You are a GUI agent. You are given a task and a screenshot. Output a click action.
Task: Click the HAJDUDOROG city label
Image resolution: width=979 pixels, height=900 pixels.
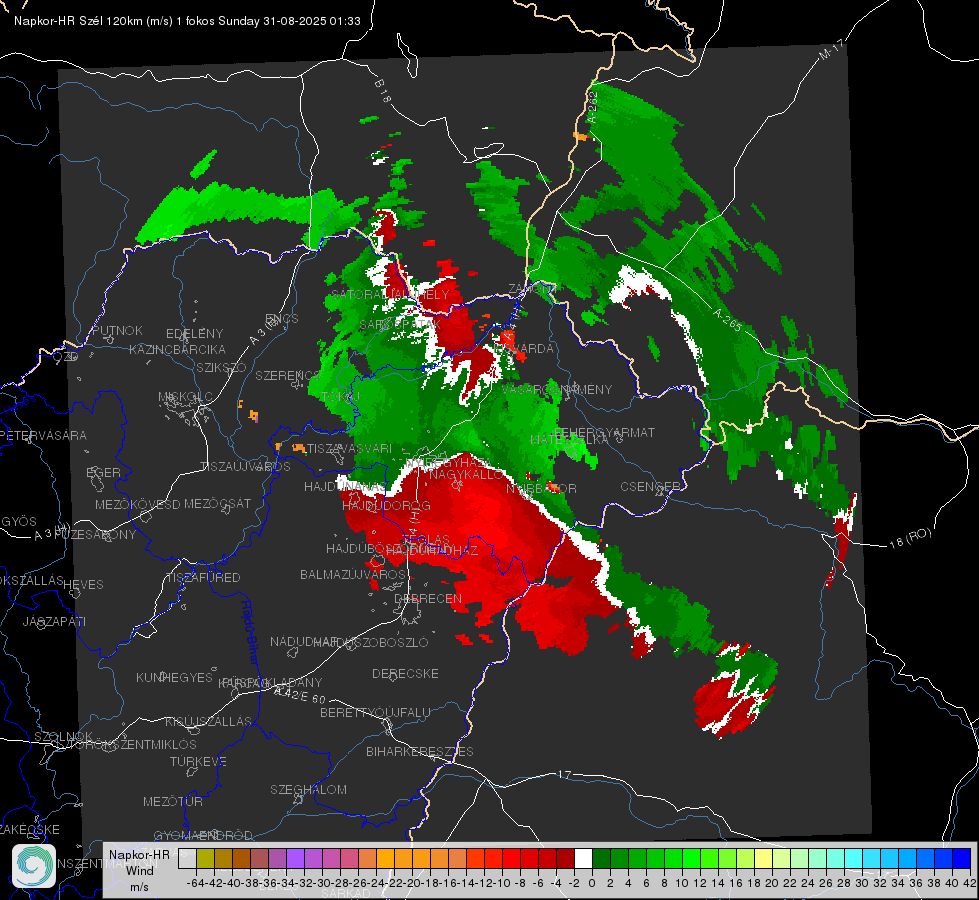pos(386,505)
